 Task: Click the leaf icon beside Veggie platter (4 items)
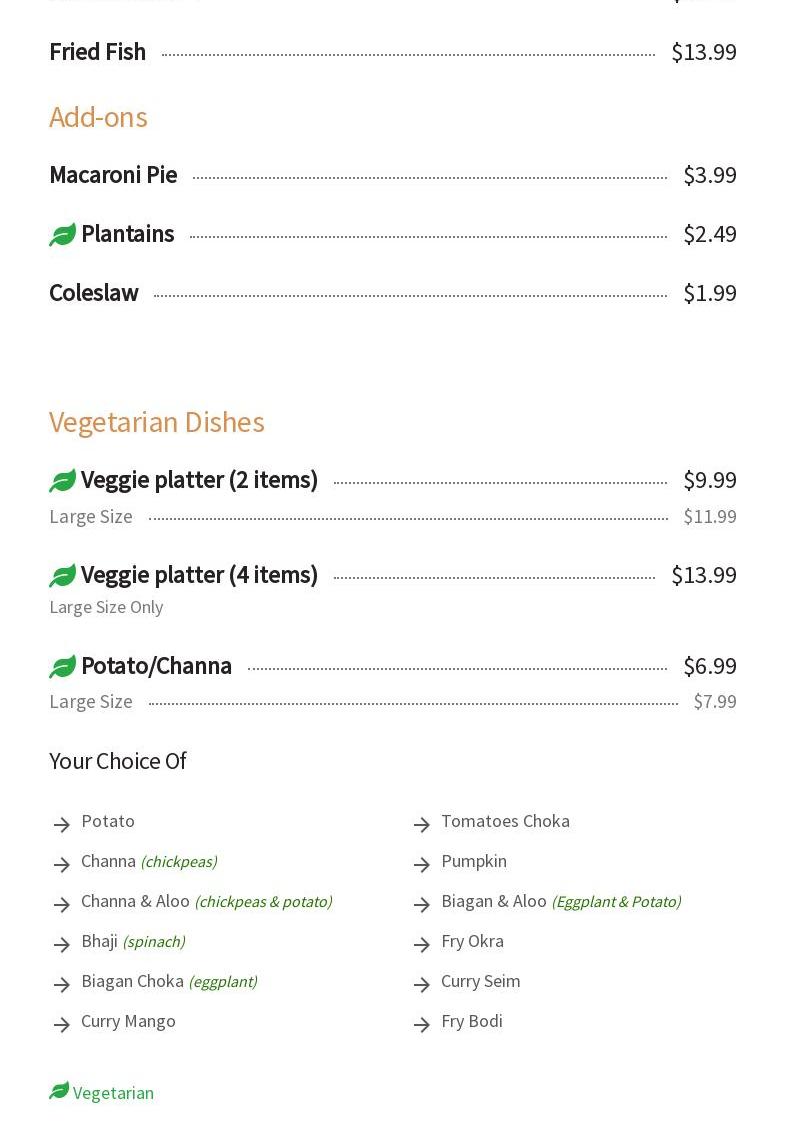(x=62, y=576)
